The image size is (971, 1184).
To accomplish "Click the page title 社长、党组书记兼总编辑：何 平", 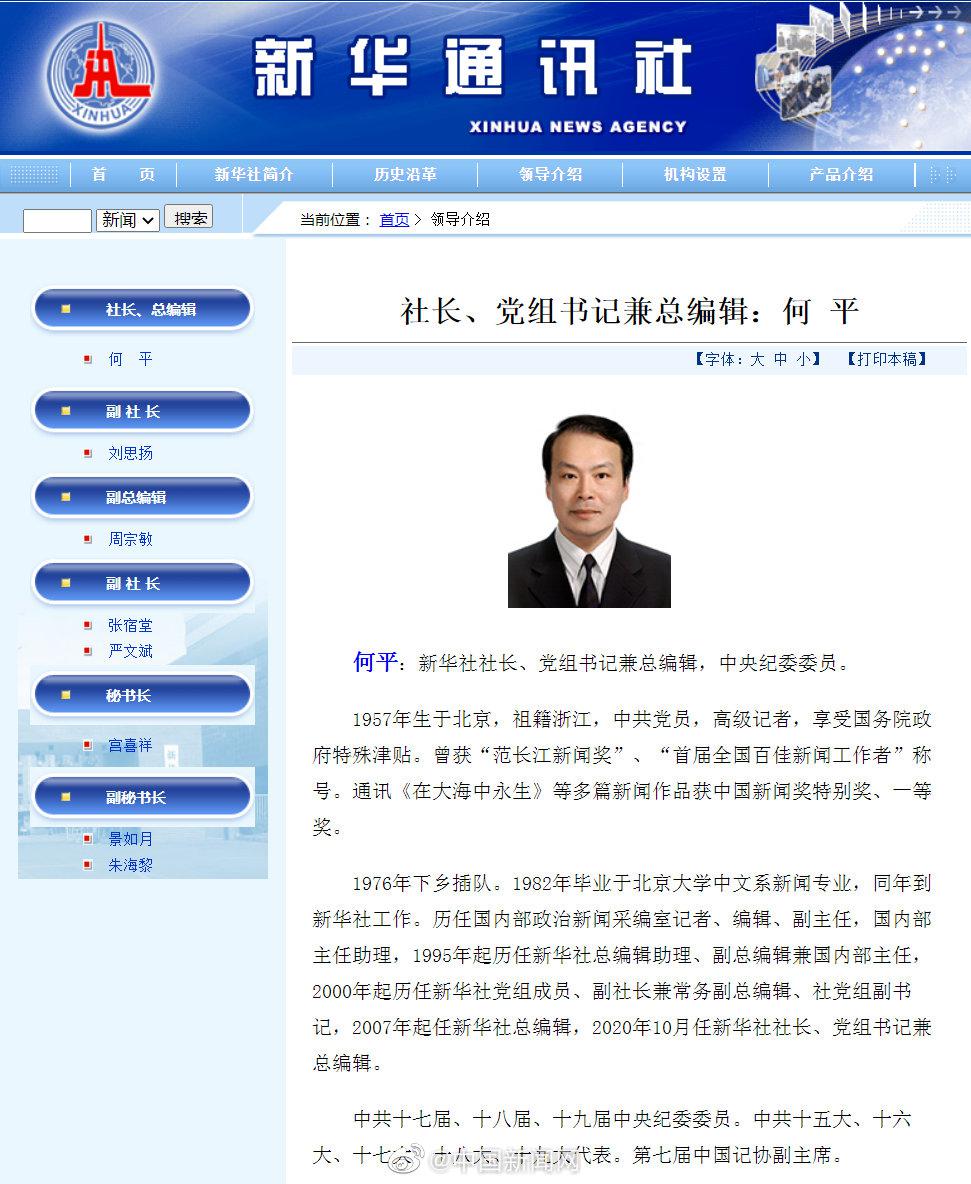I will click(630, 311).
